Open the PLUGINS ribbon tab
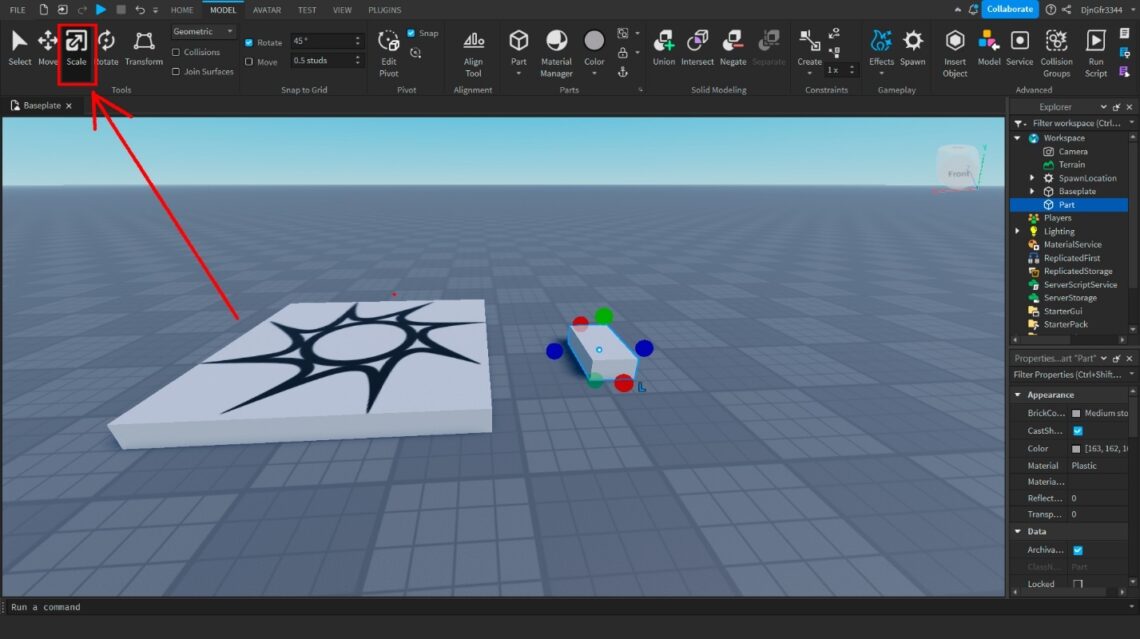This screenshot has height=639, width=1140. click(x=384, y=10)
